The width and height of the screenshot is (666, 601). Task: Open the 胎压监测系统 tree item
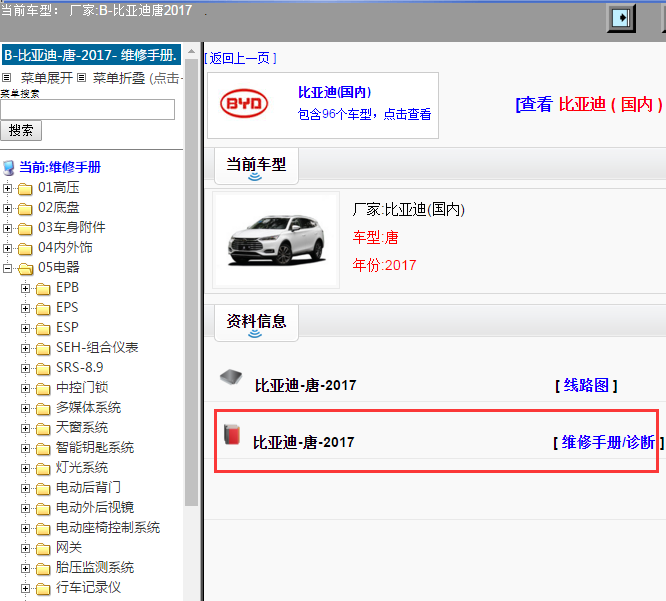tap(95, 567)
